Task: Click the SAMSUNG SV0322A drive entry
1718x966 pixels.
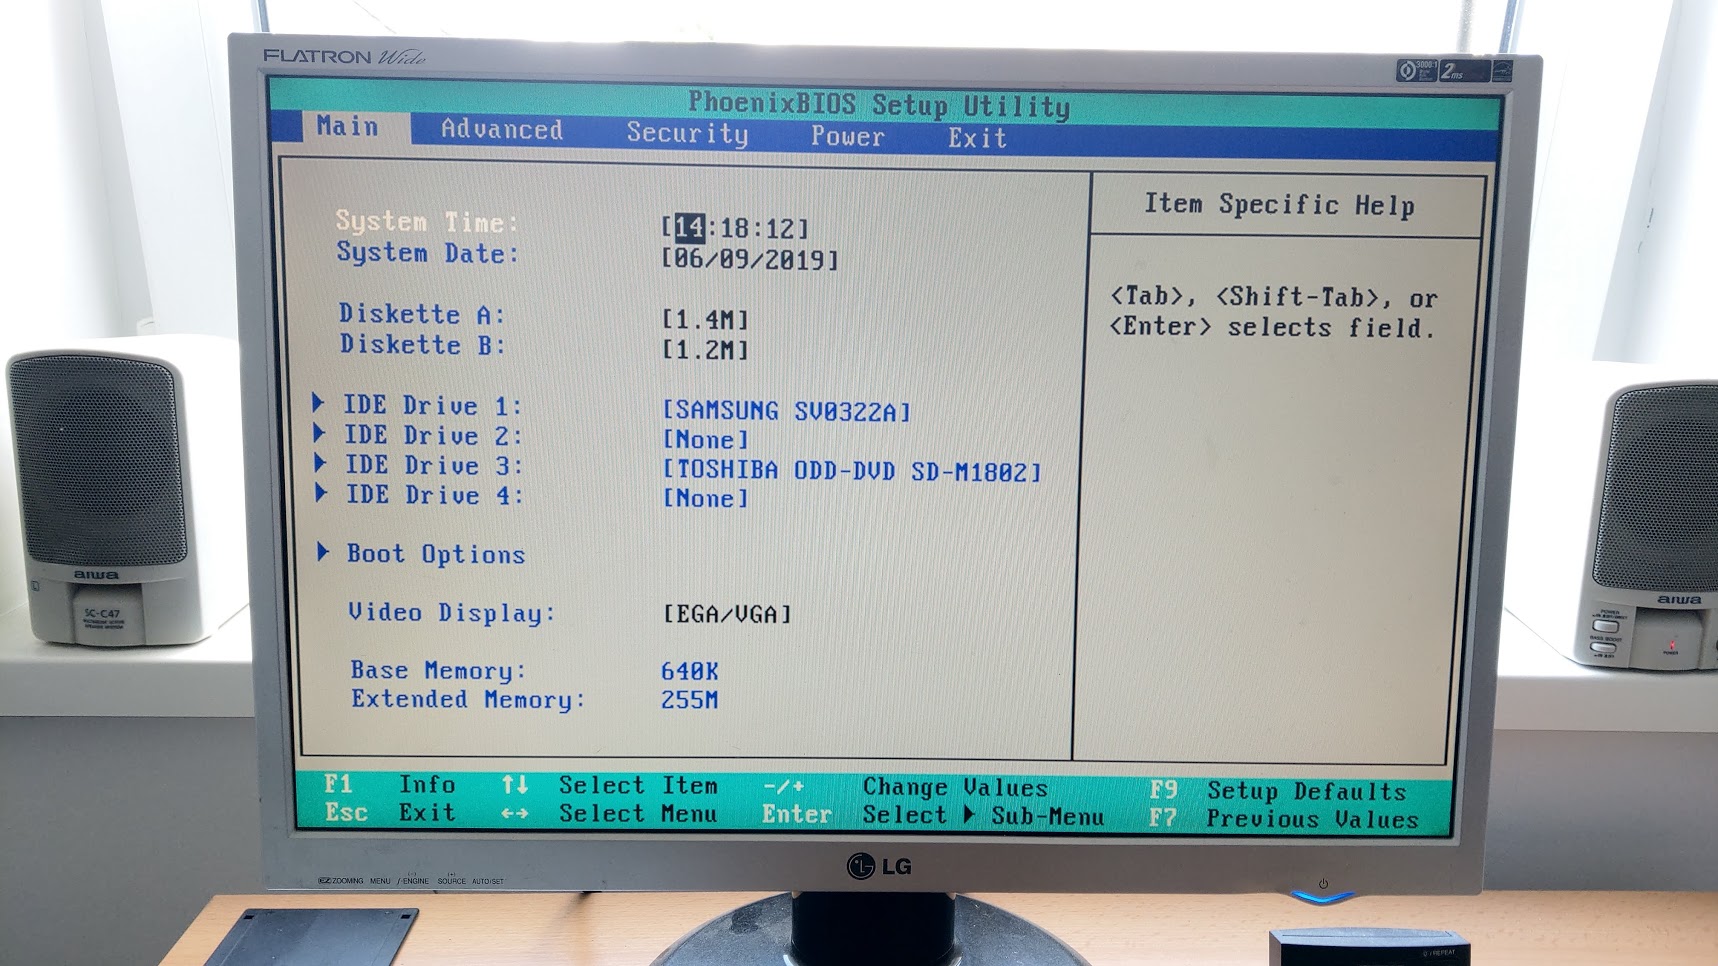Action: click(787, 411)
